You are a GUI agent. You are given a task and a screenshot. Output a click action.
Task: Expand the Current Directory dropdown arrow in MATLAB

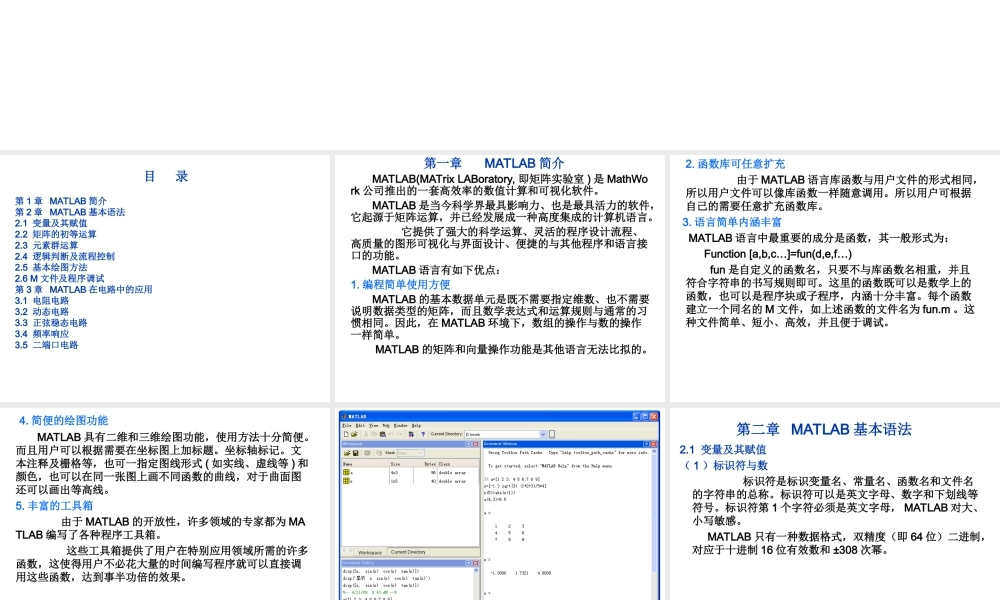point(543,434)
